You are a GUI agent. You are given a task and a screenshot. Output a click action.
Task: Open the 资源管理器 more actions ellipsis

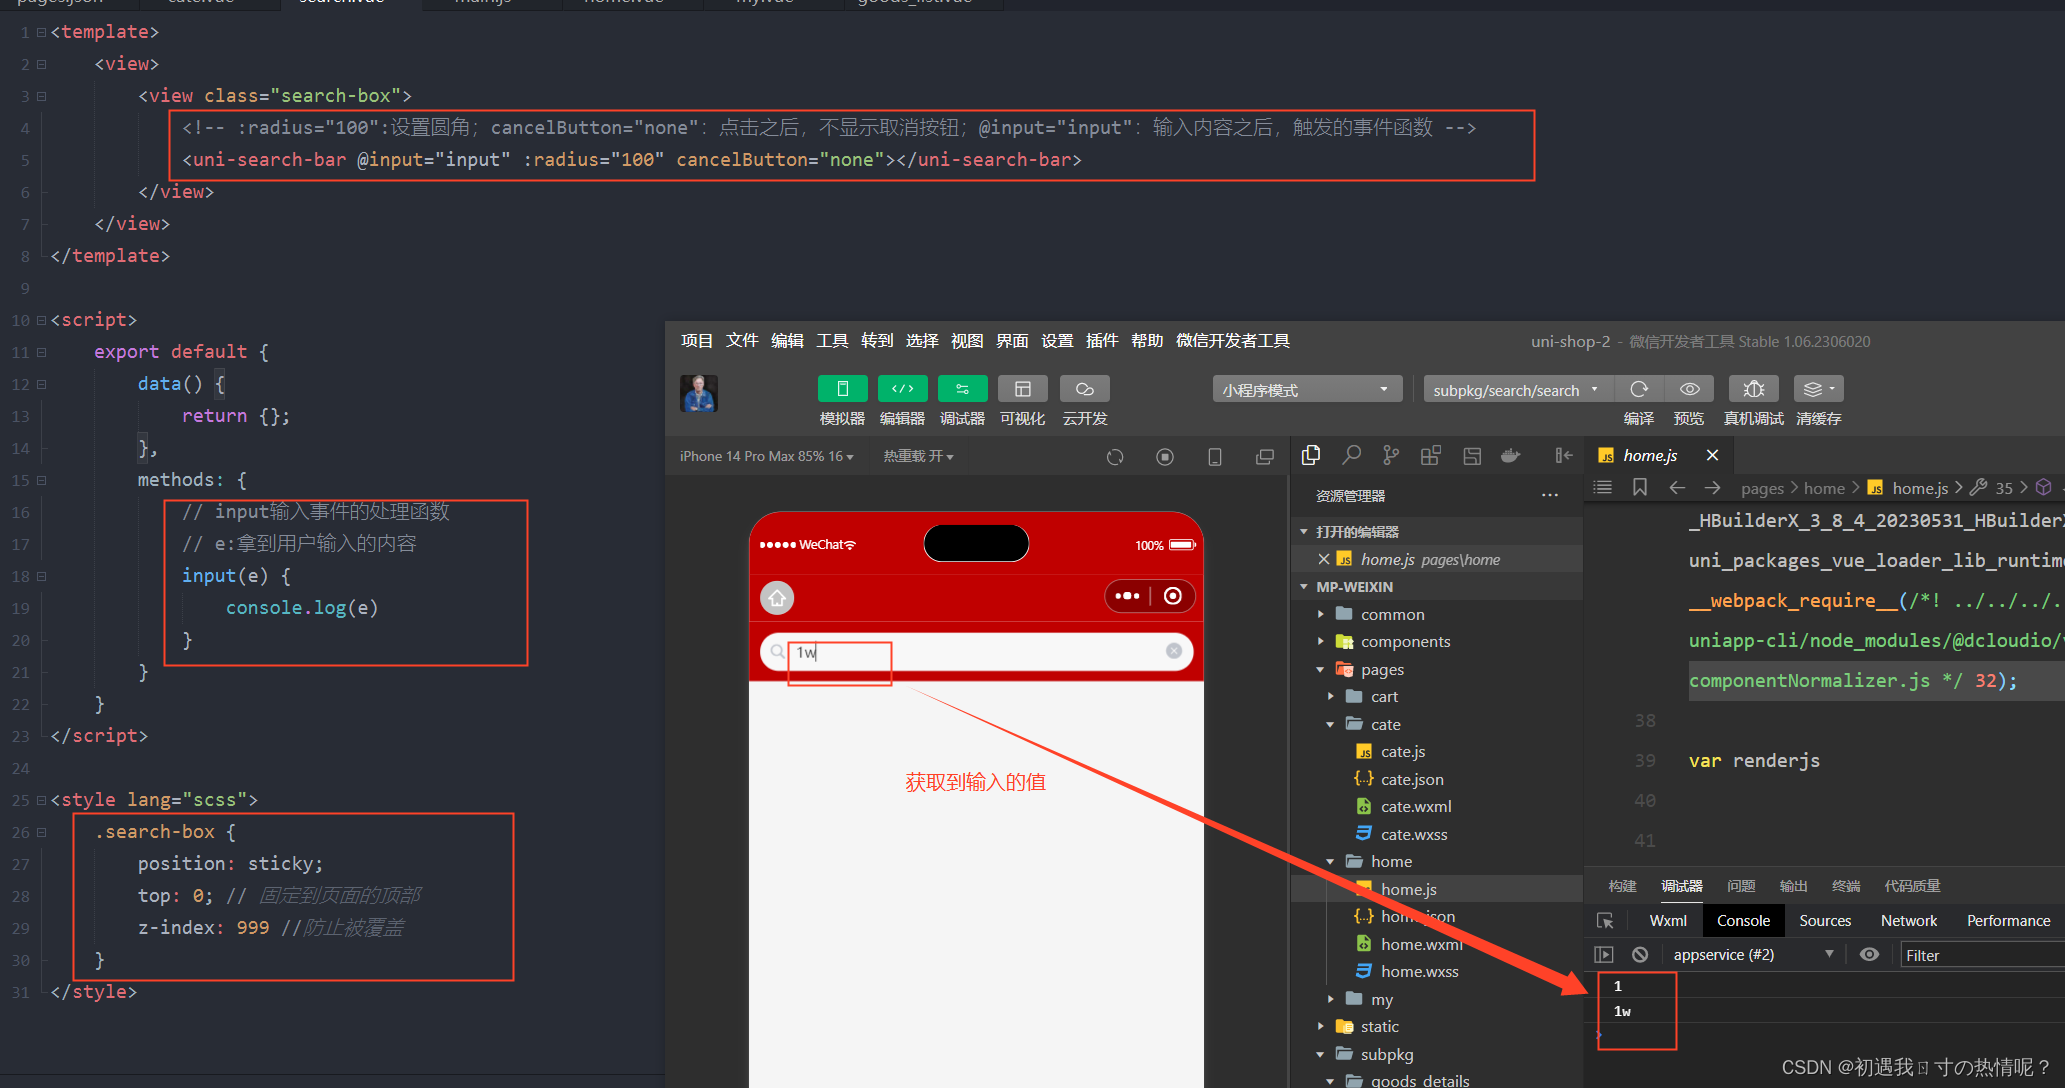pyautogui.click(x=1550, y=496)
